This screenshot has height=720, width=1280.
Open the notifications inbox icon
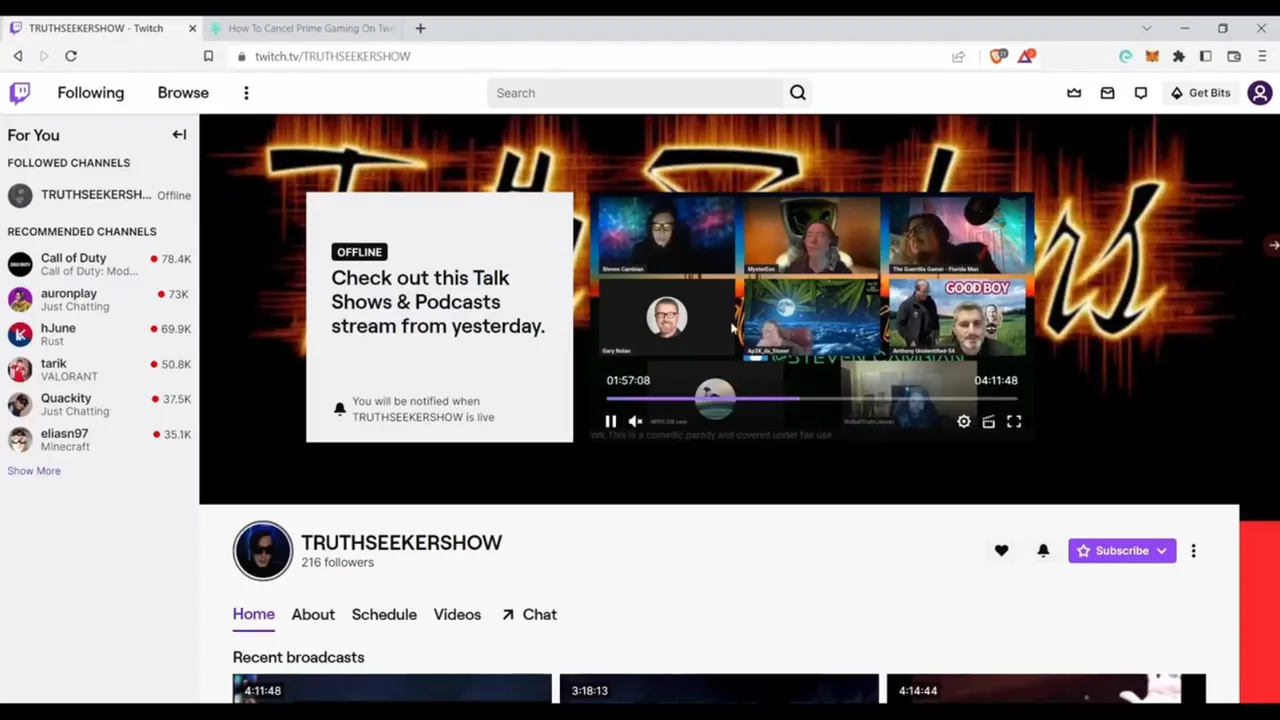(x=1107, y=93)
